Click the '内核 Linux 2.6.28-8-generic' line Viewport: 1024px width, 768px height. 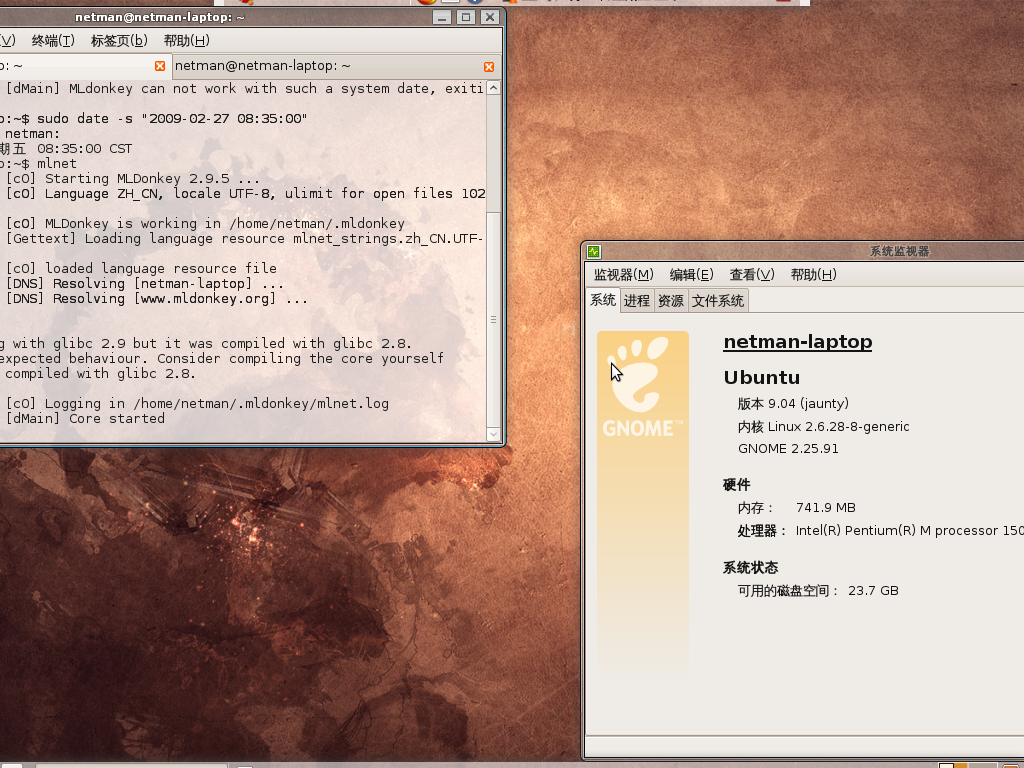point(824,426)
